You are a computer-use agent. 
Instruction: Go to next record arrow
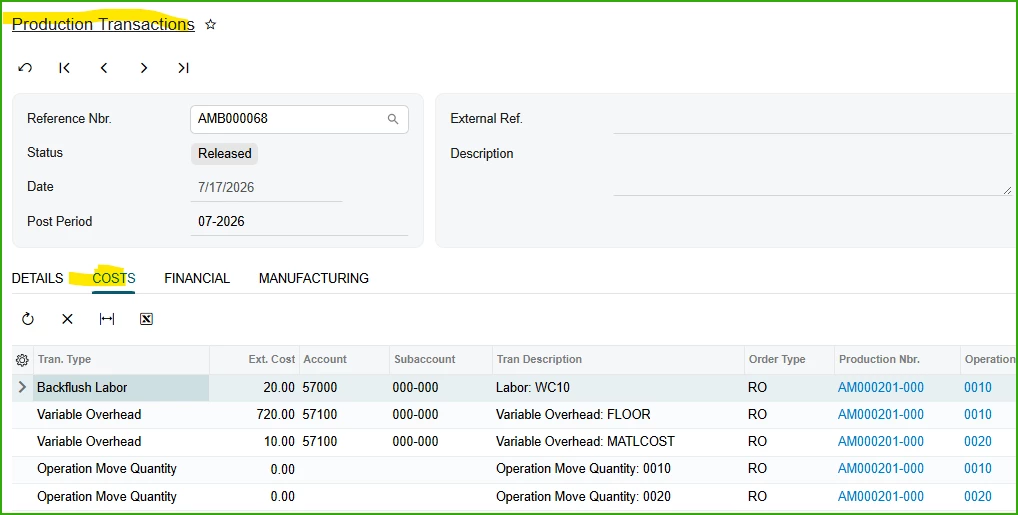click(143, 68)
